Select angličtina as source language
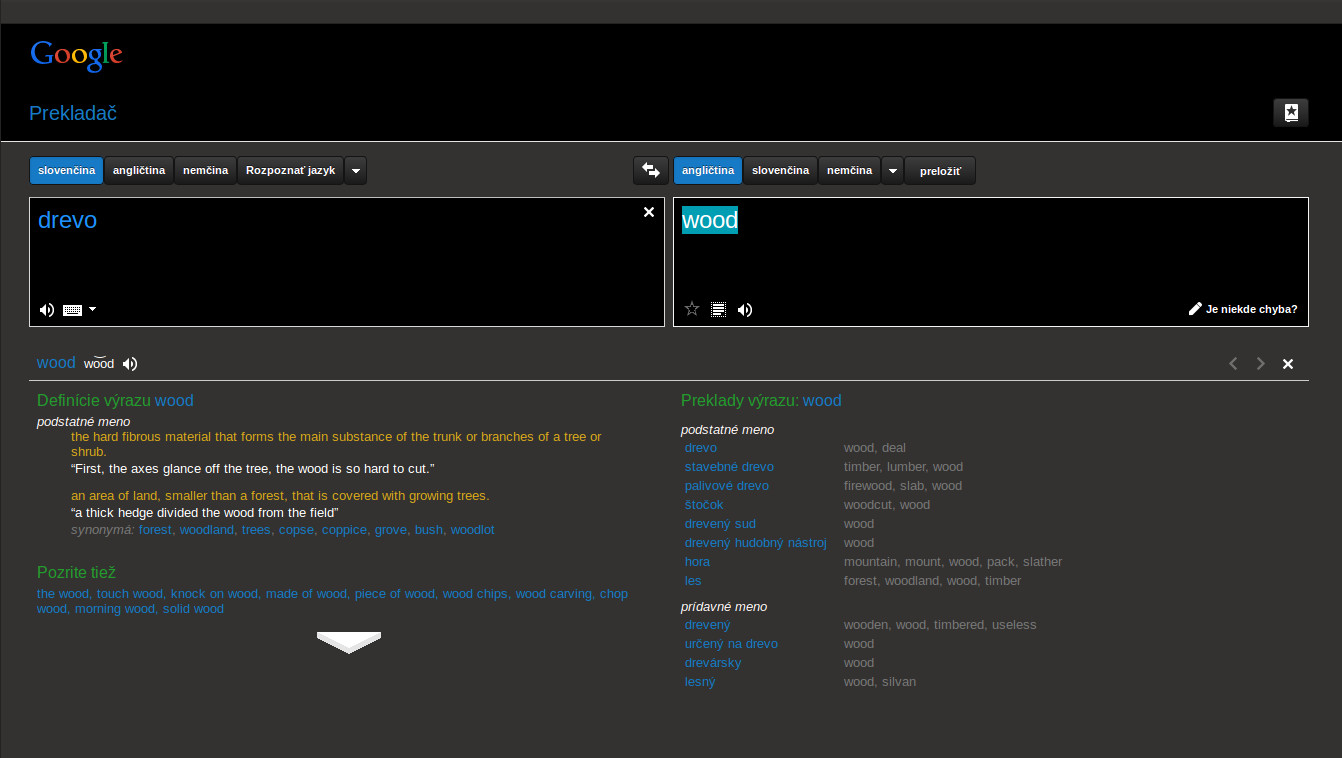 click(139, 171)
